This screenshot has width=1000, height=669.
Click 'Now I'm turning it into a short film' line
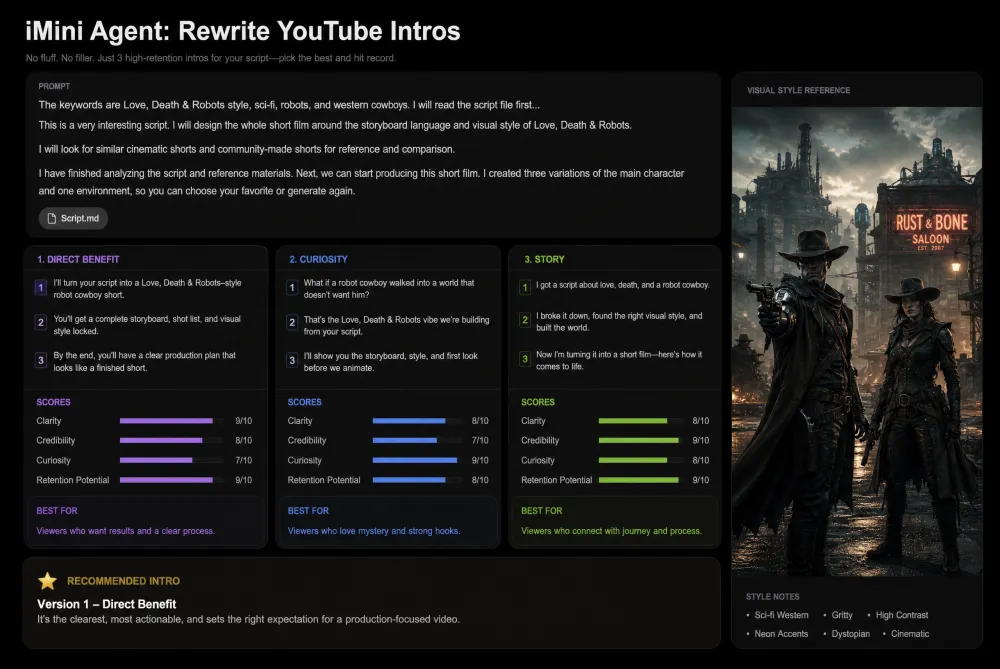pyautogui.click(x=619, y=360)
